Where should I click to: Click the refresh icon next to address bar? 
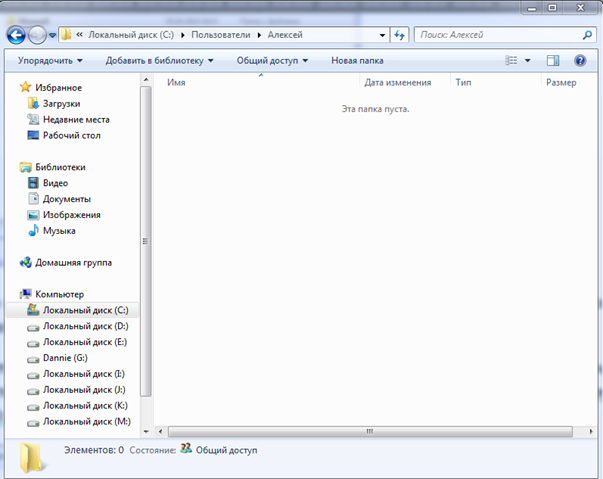coord(399,35)
